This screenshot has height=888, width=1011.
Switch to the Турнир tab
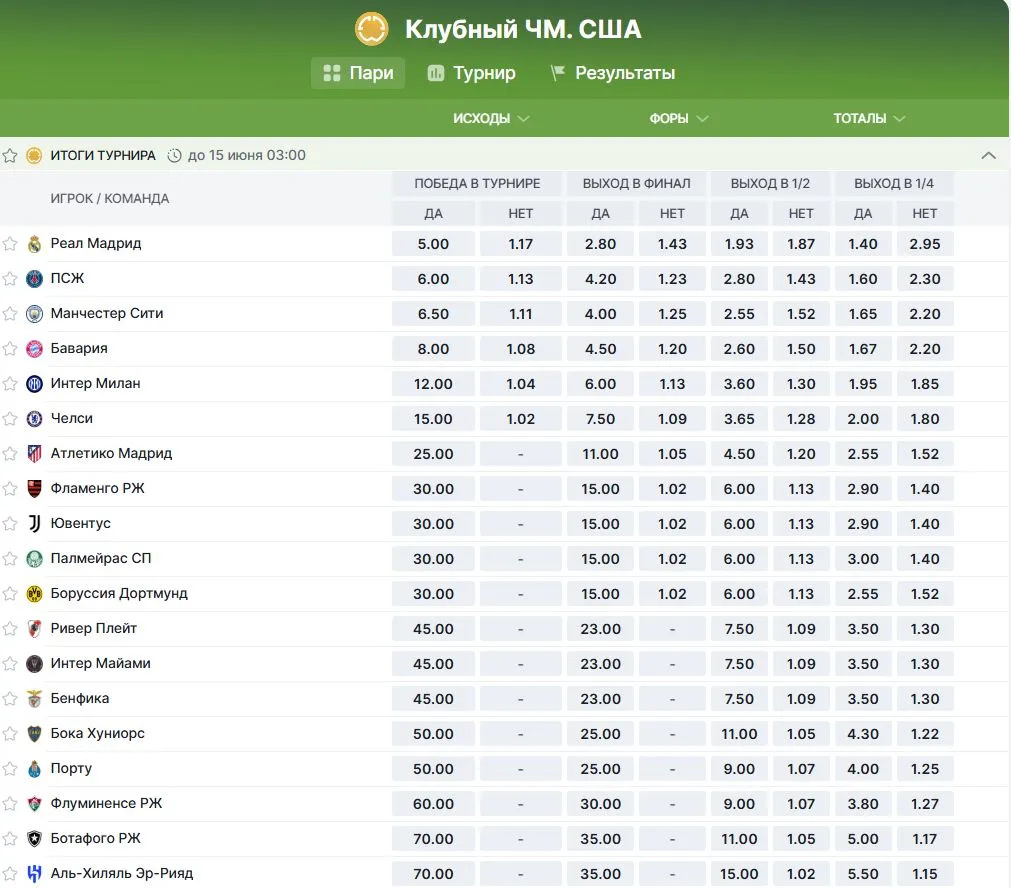pyautogui.click(x=471, y=73)
